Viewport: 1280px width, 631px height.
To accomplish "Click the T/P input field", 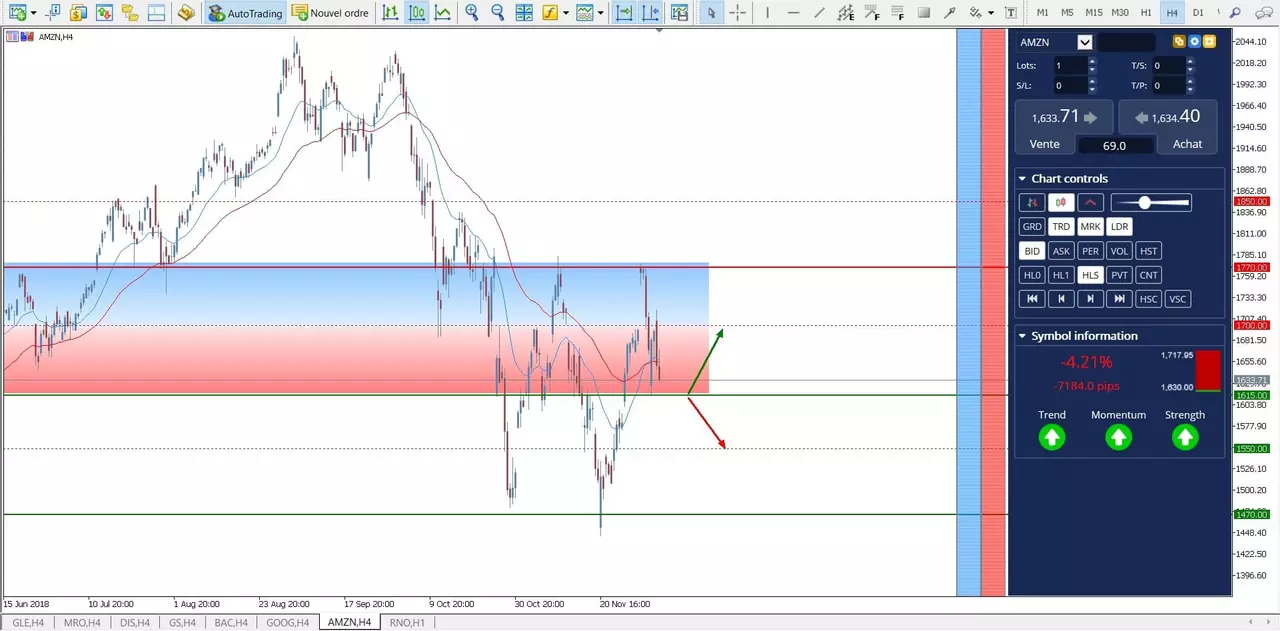I will [1168, 86].
